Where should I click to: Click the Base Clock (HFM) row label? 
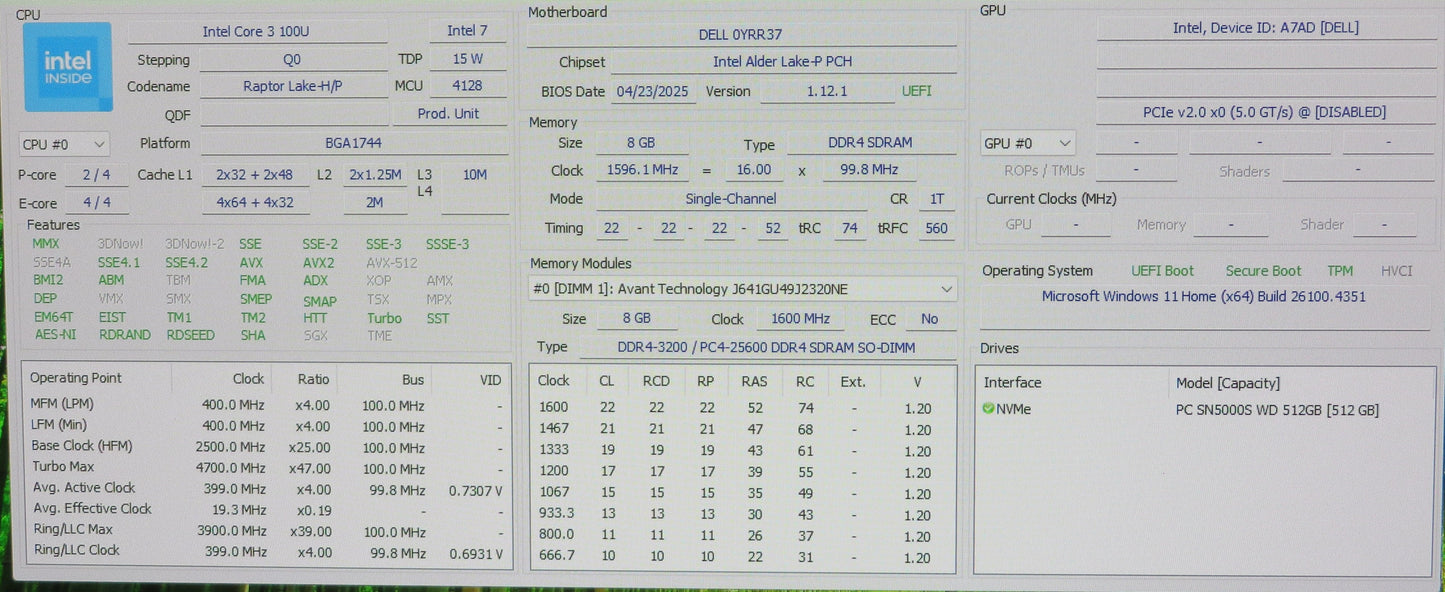[x=81, y=446]
